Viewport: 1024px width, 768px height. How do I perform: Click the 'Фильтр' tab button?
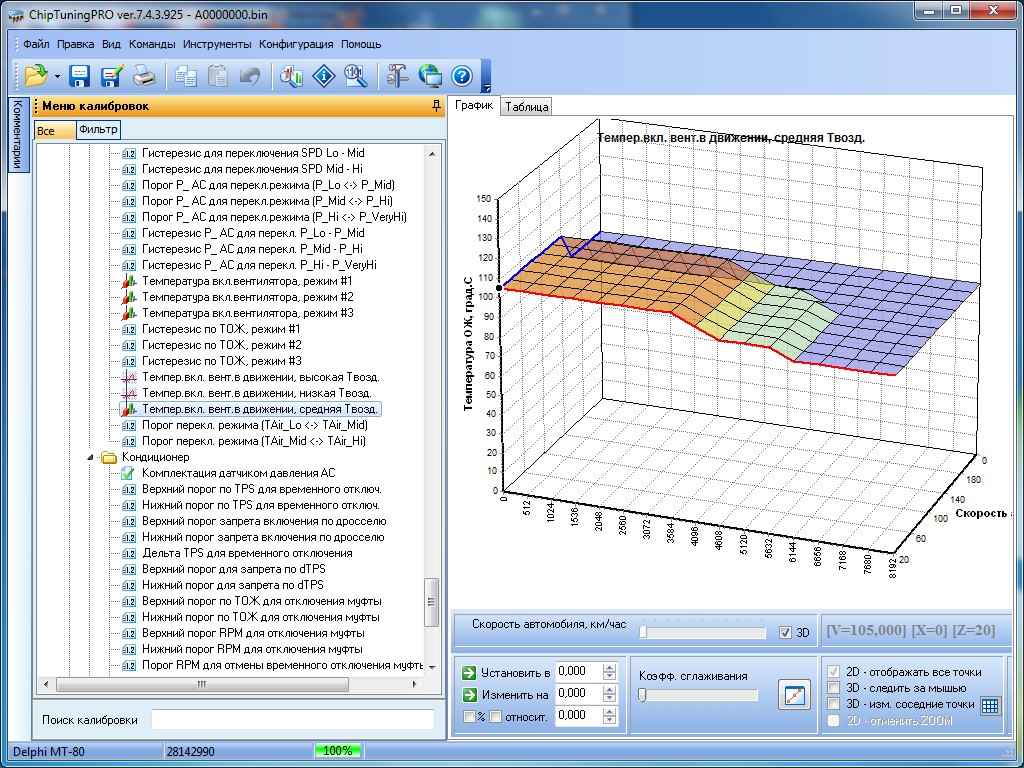coord(98,130)
